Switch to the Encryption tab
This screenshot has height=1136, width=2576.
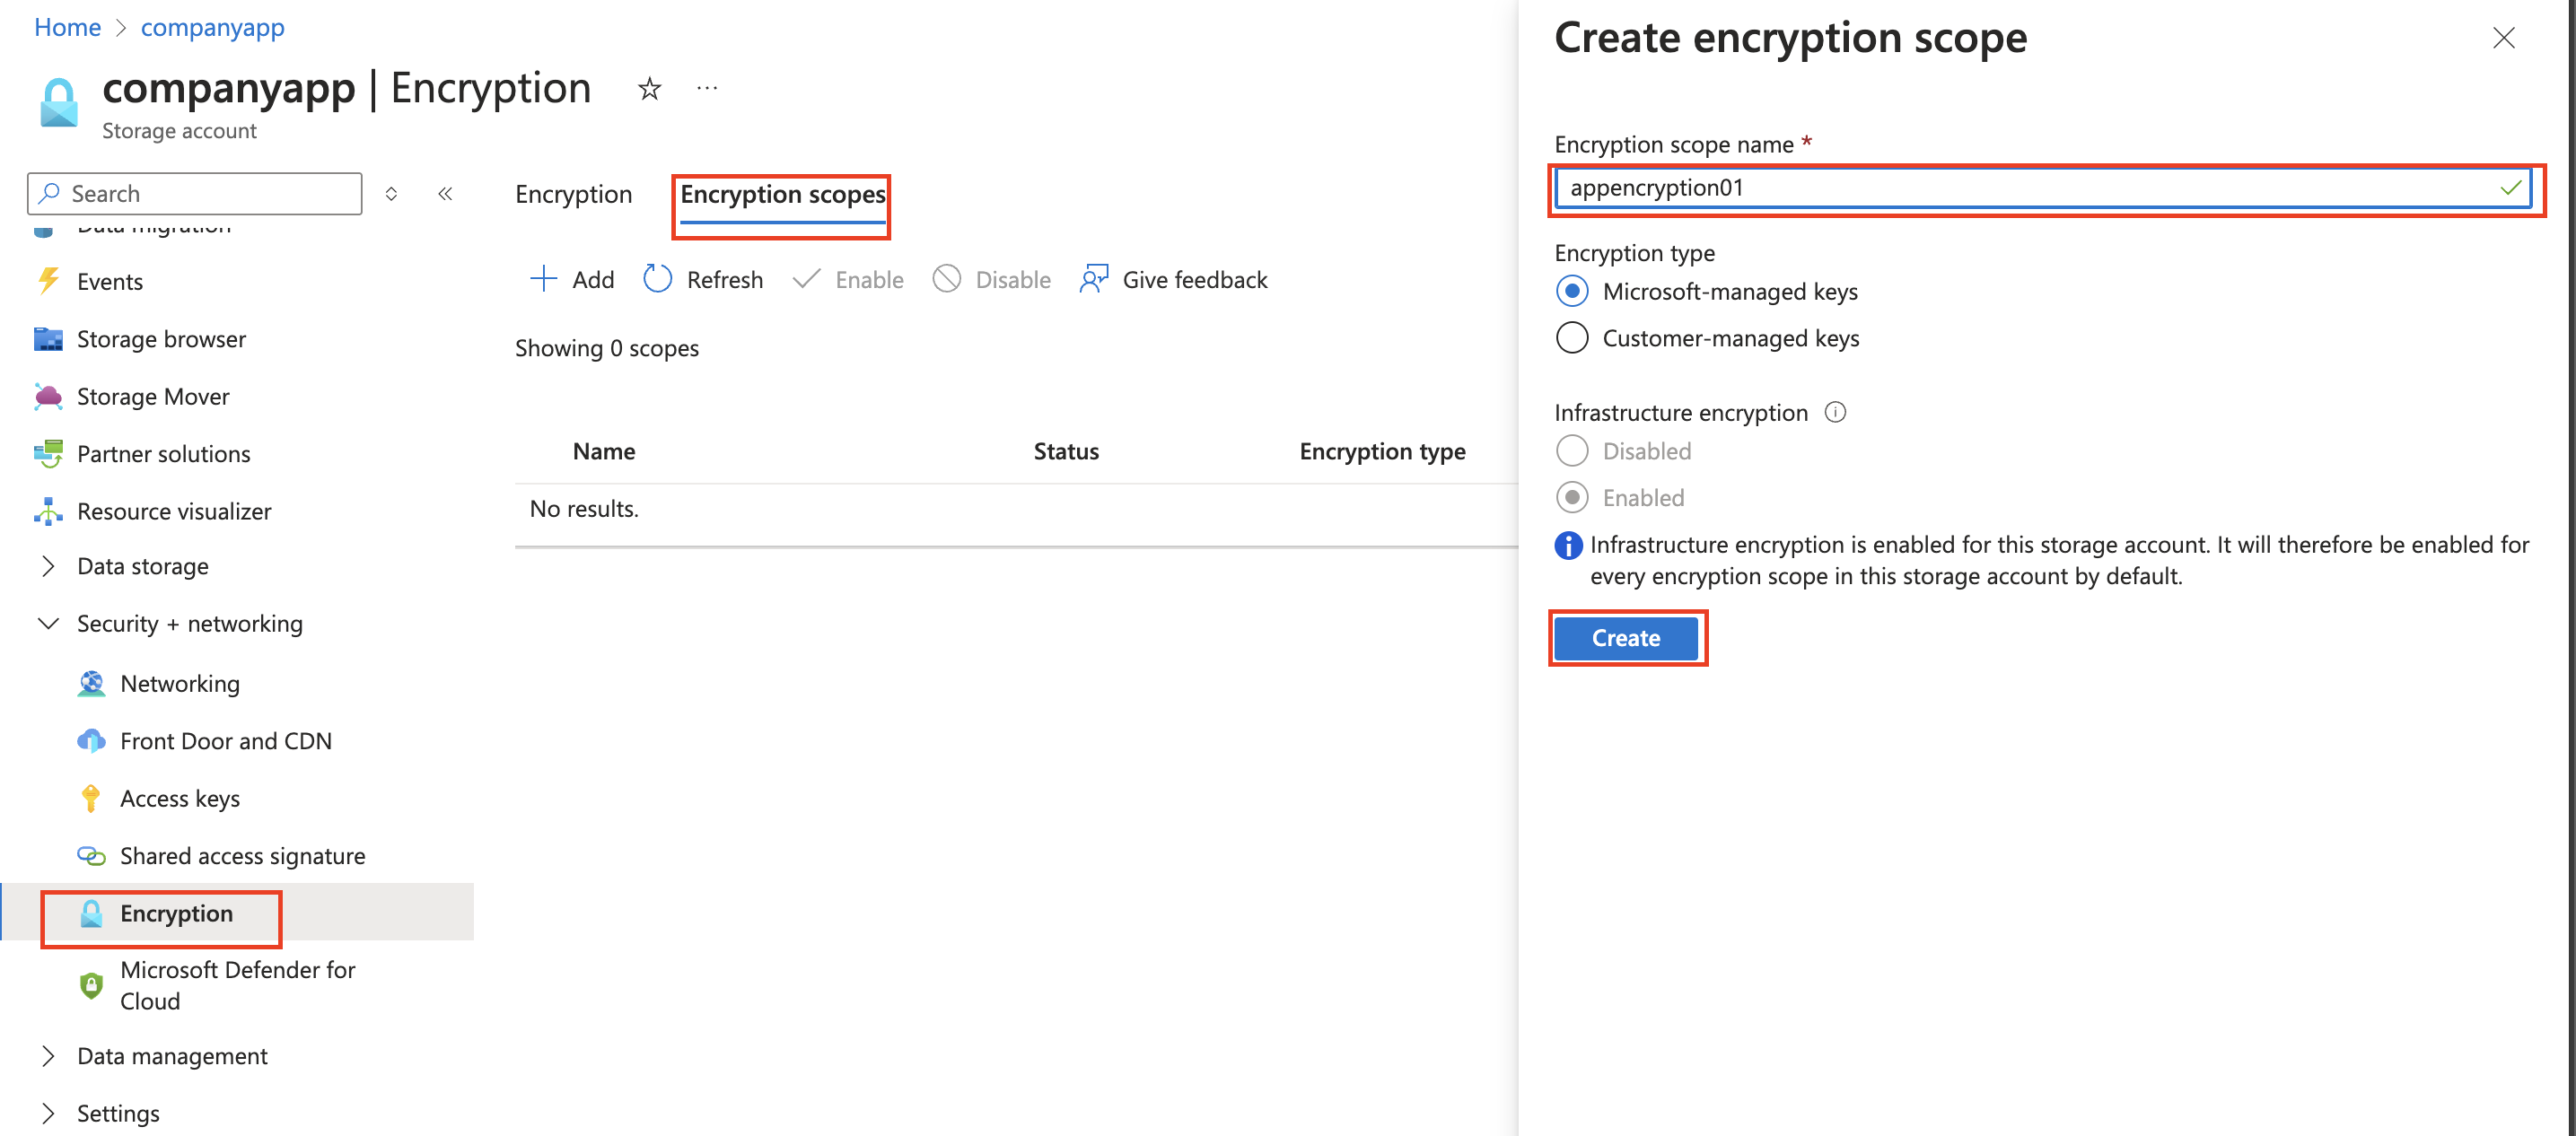(x=574, y=194)
